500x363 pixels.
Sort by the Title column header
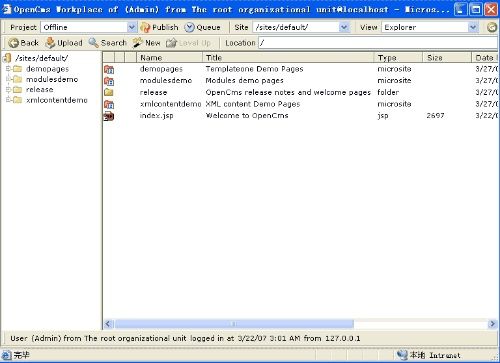pyautogui.click(x=288, y=58)
